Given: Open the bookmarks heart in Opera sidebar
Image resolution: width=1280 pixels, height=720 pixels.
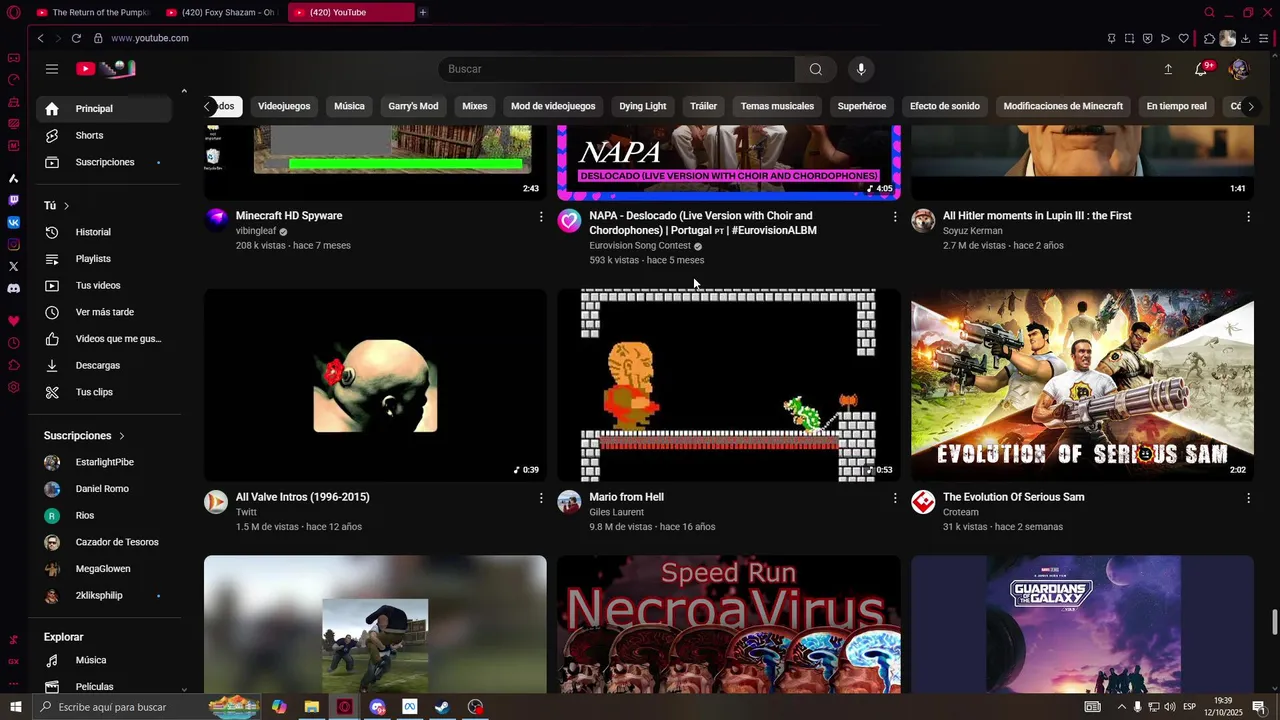Looking at the screenshot, I should point(13,321).
